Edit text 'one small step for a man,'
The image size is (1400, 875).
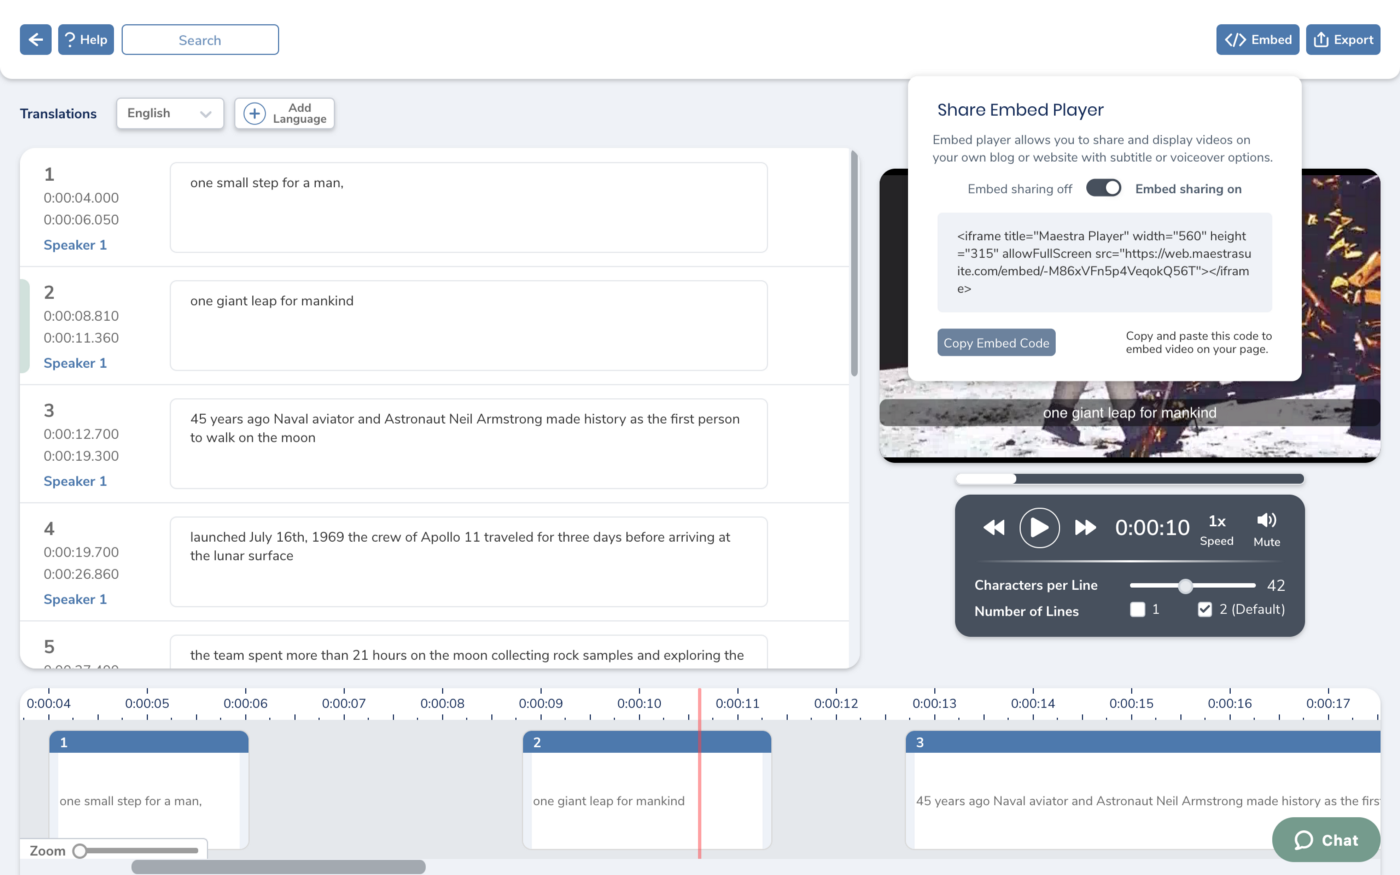click(x=468, y=207)
